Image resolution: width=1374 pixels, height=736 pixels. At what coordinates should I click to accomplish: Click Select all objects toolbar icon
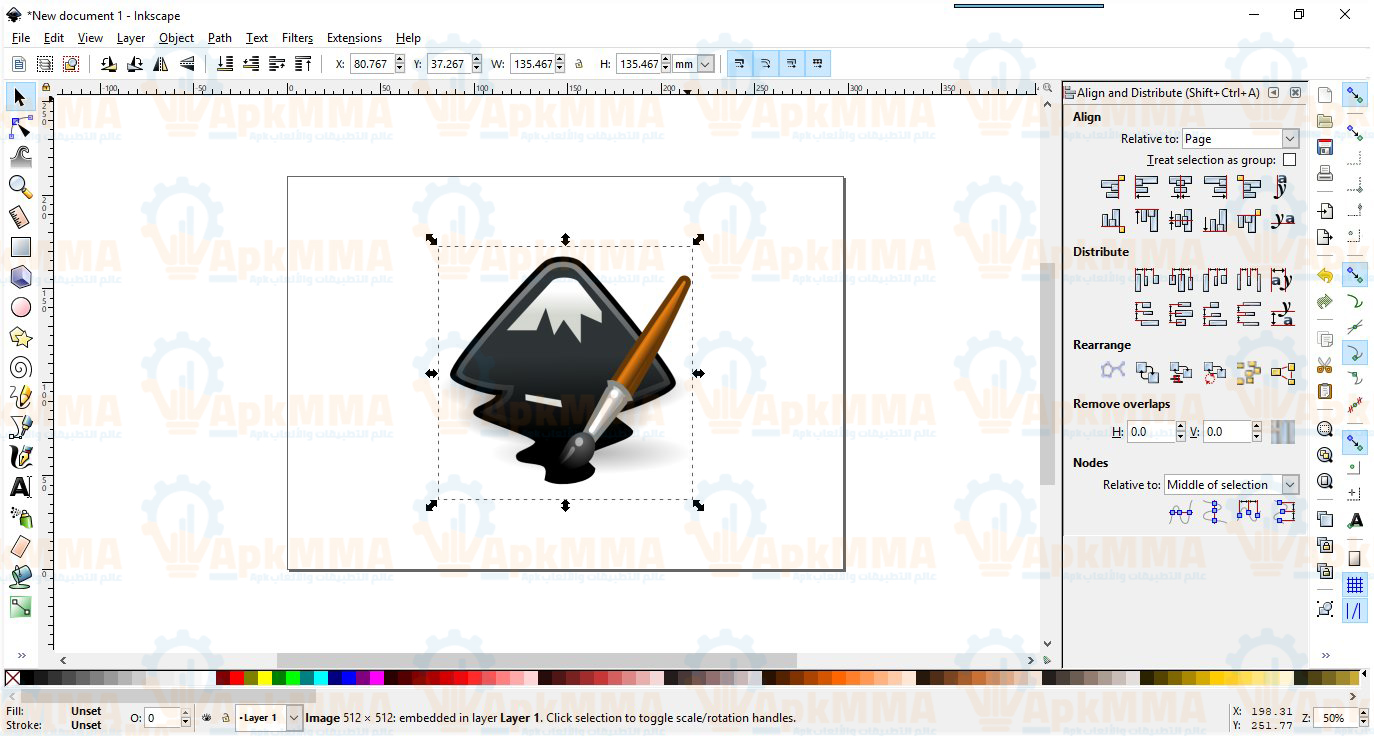click(19, 64)
